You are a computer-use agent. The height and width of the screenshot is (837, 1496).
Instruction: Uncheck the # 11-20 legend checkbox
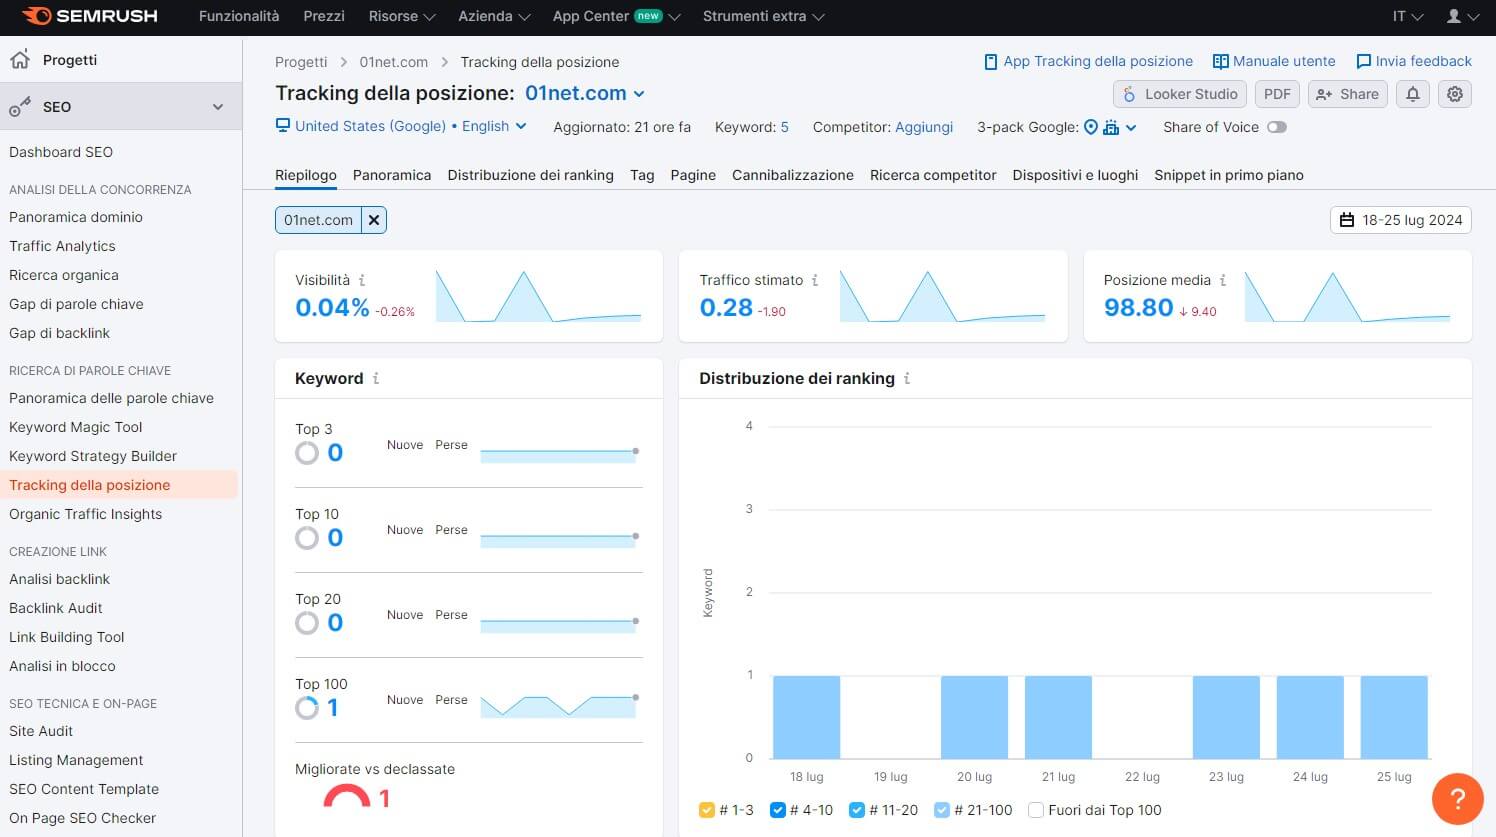[857, 810]
